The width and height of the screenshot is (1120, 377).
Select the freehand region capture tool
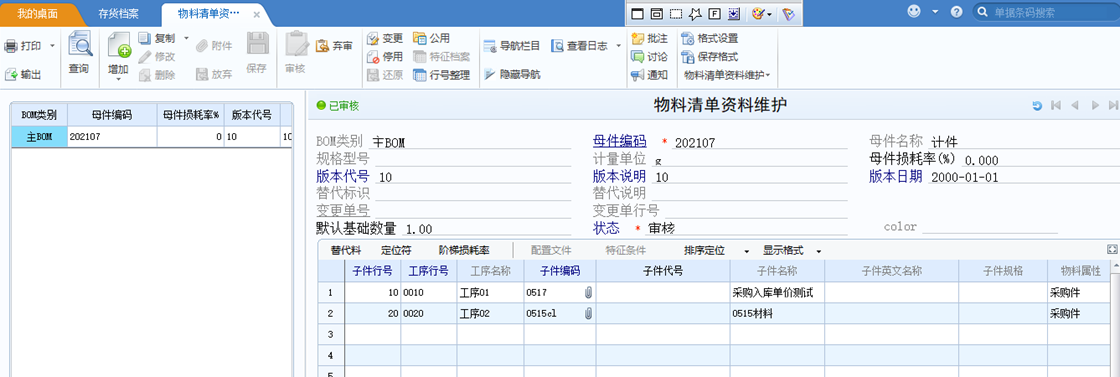tap(696, 14)
